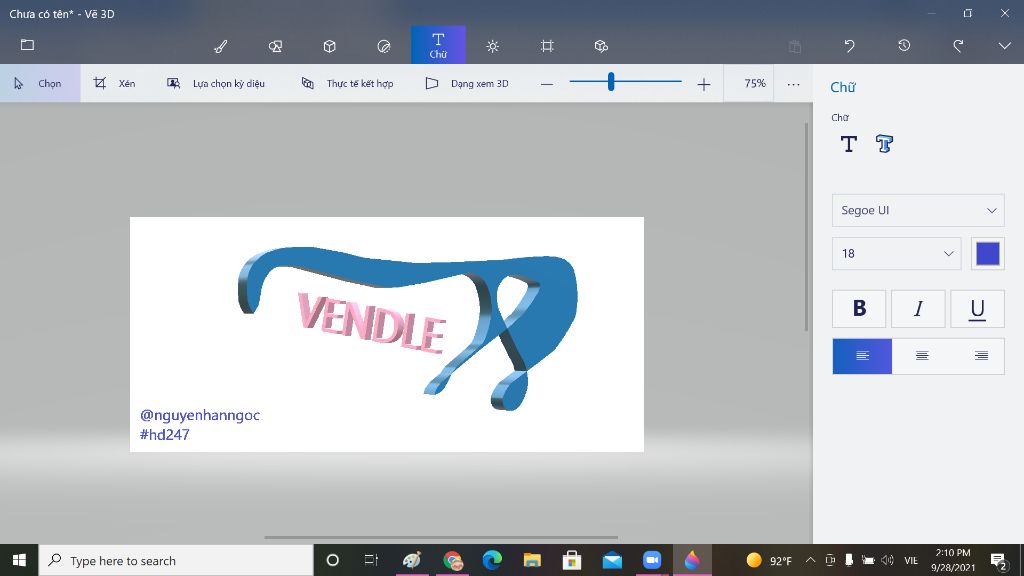Redo the last undone action
Image resolution: width=1024 pixels, height=576 pixels.
pos(958,46)
